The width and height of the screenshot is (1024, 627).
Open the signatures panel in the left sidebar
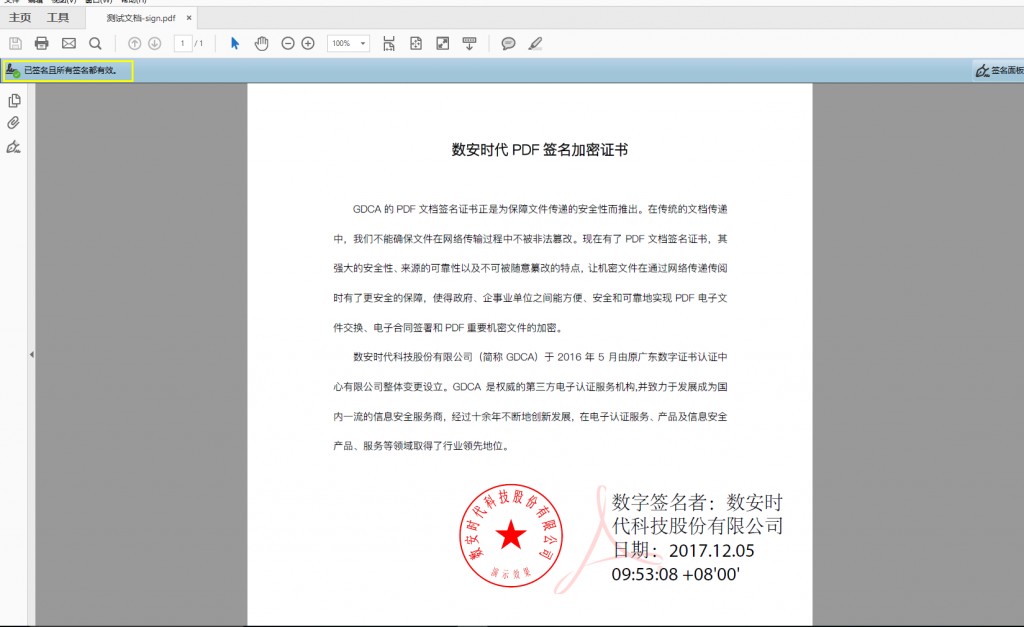click(x=14, y=147)
